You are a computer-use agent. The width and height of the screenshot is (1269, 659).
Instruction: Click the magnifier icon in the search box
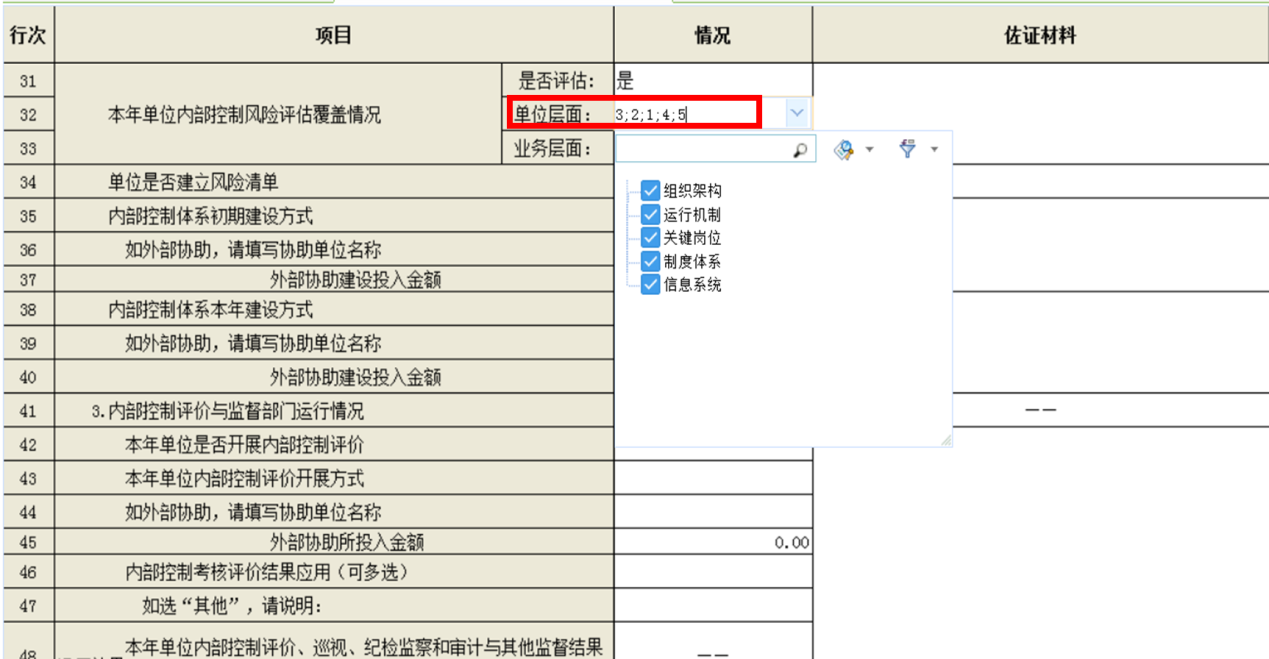[800, 151]
